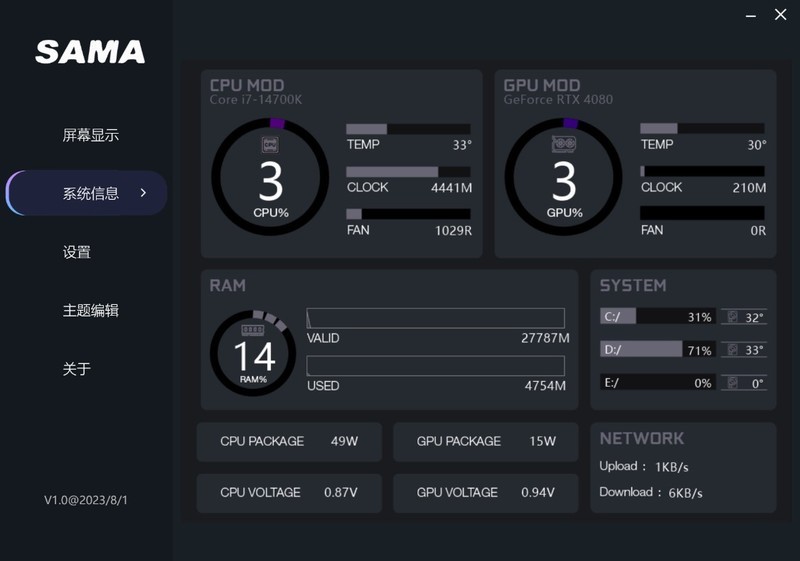
Task: Click the disk temperature icon on the E:/ row
Action: [x=732, y=382]
